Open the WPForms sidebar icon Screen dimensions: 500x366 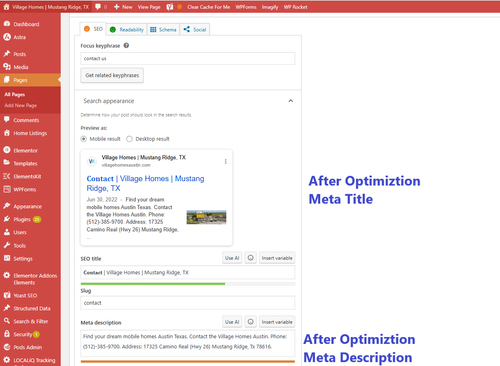7,189
